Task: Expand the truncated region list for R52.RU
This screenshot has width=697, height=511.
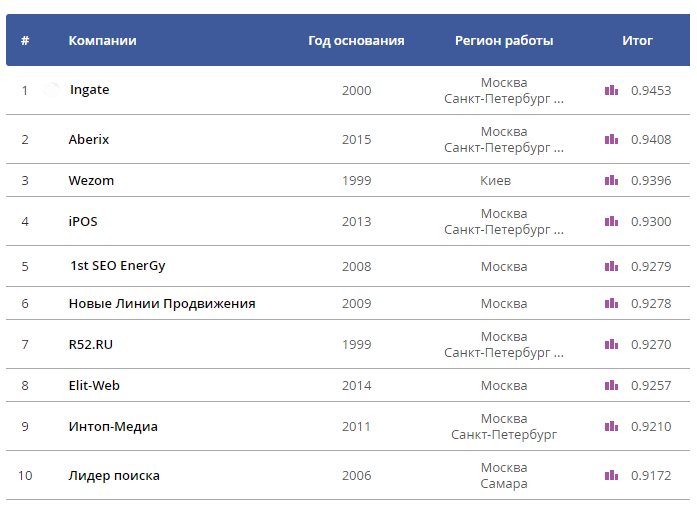Action: (559, 353)
